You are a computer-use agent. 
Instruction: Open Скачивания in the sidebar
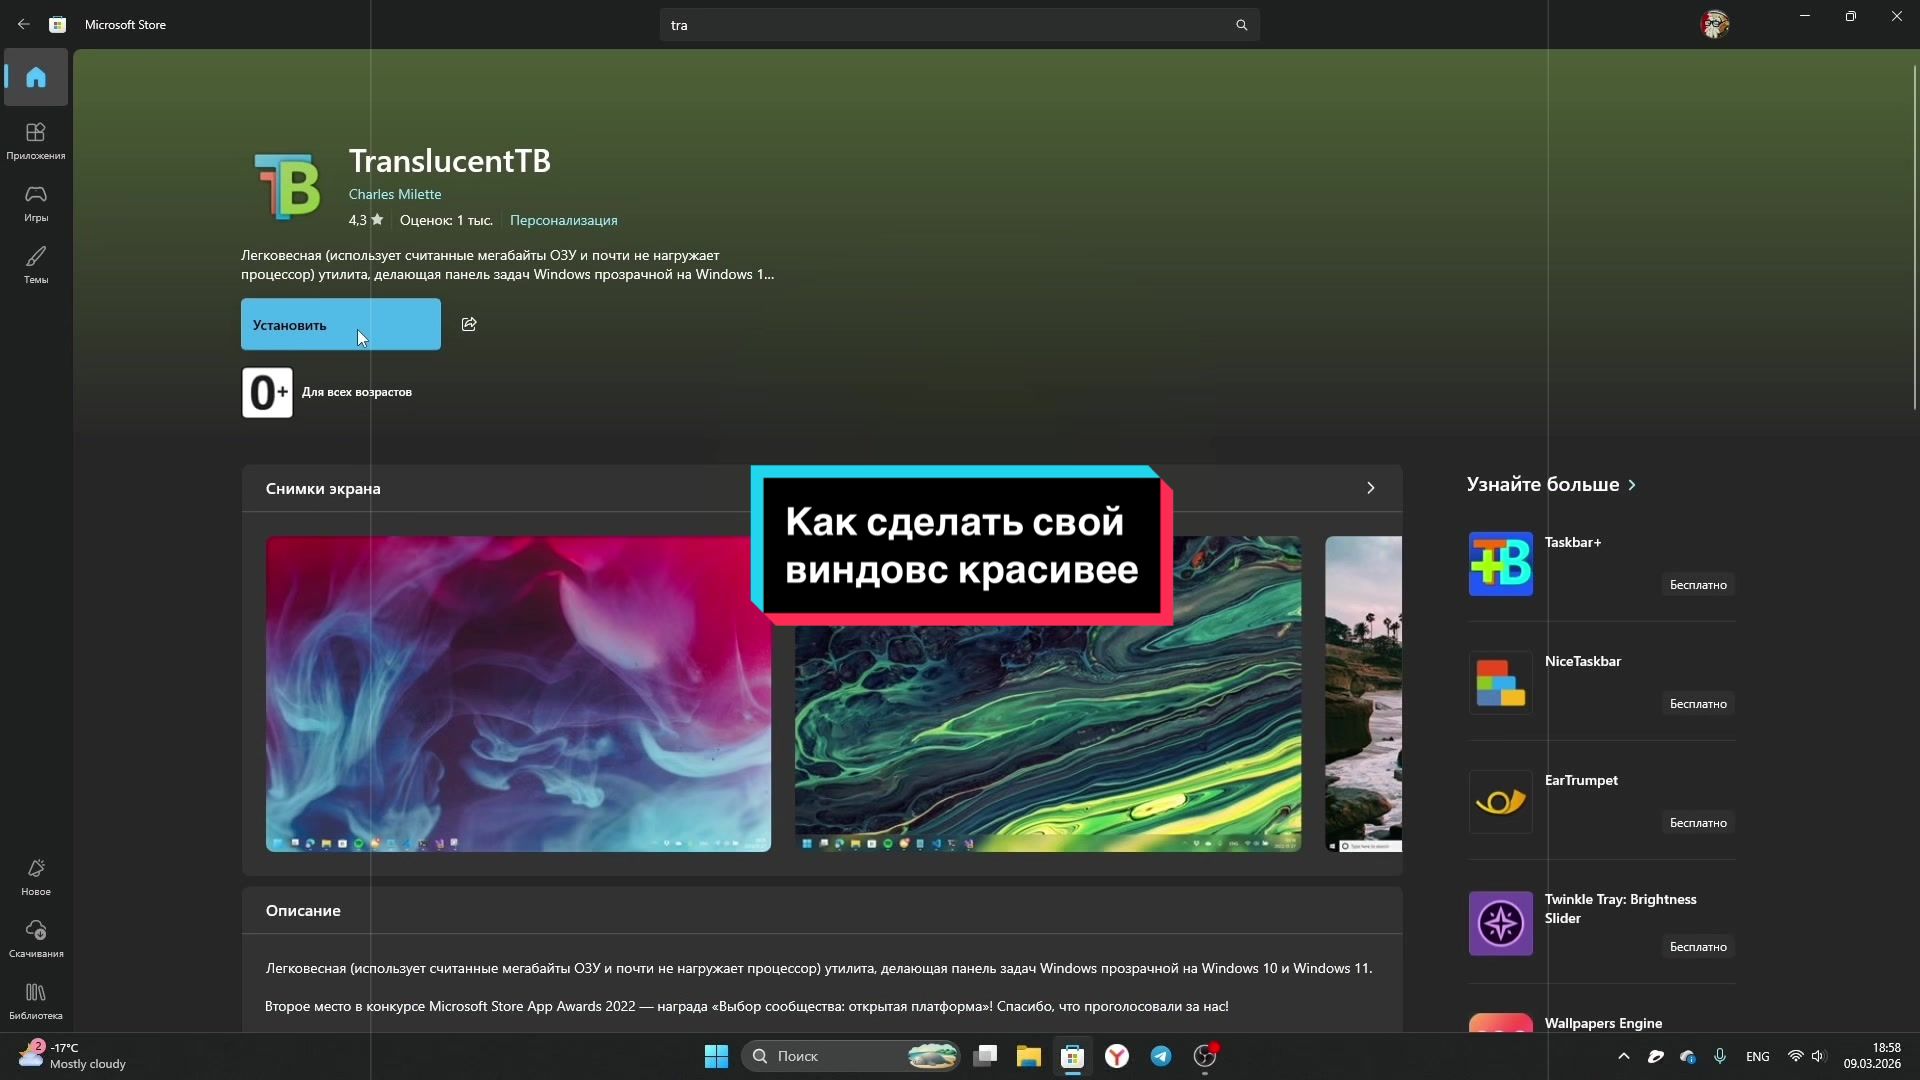click(36, 939)
